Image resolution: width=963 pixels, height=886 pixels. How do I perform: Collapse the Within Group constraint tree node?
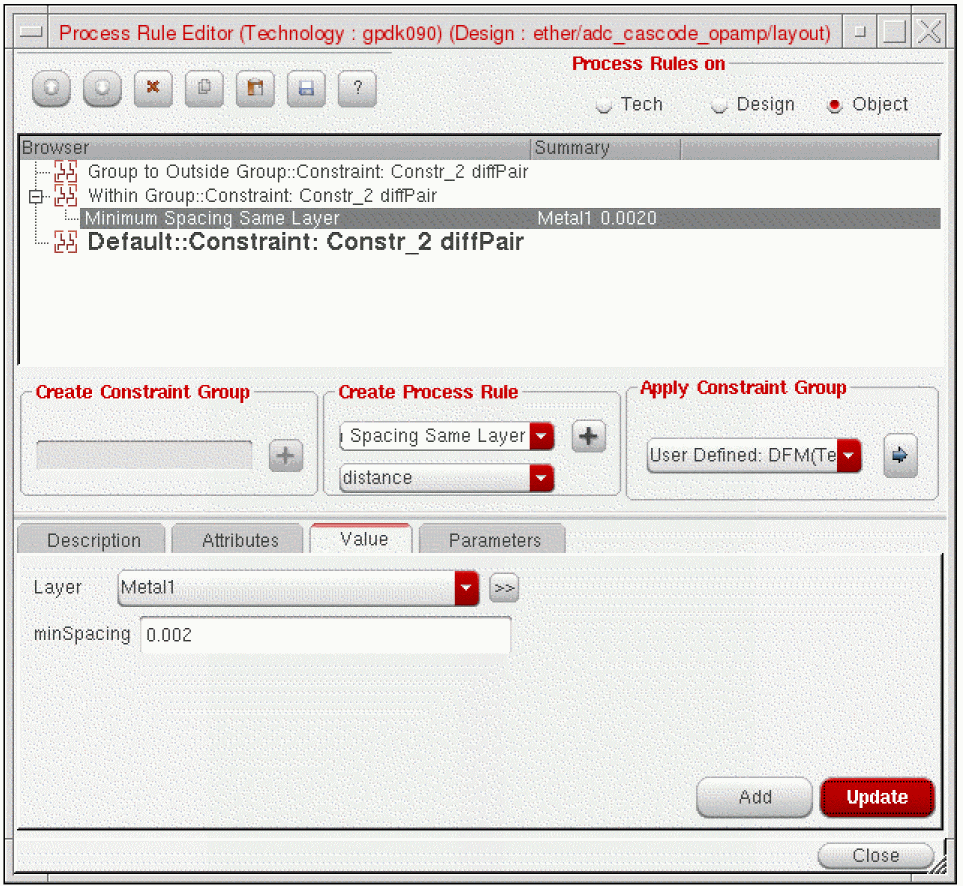[36, 197]
